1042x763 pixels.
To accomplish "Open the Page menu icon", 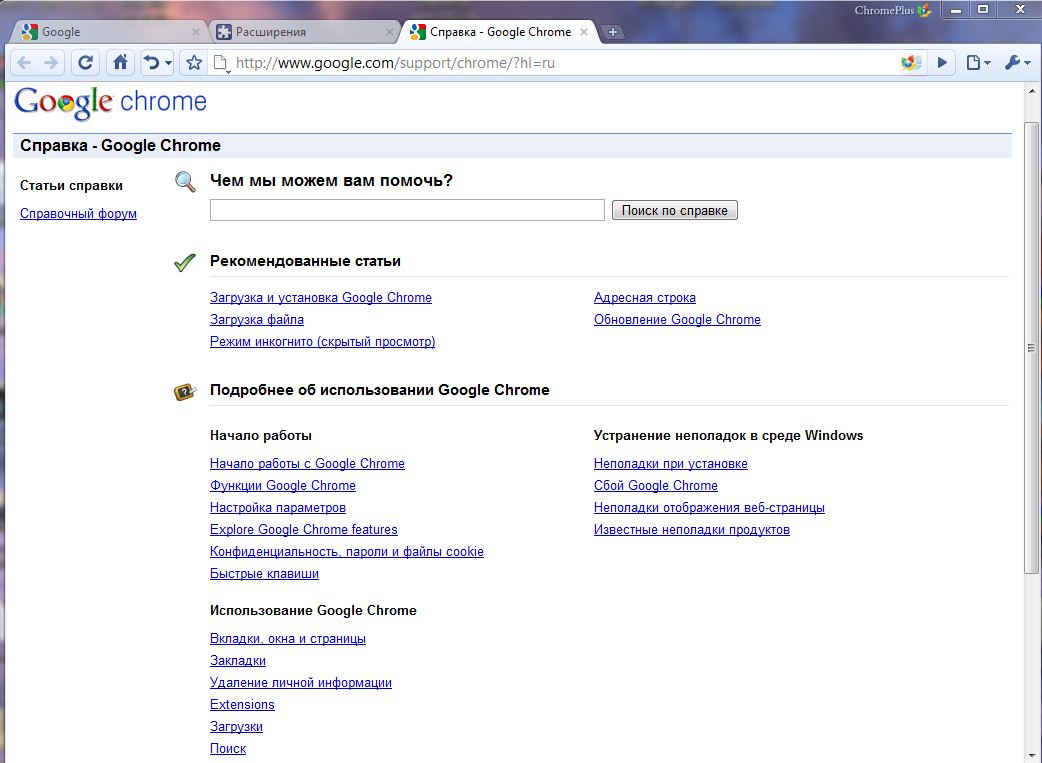I will [x=978, y=63].
